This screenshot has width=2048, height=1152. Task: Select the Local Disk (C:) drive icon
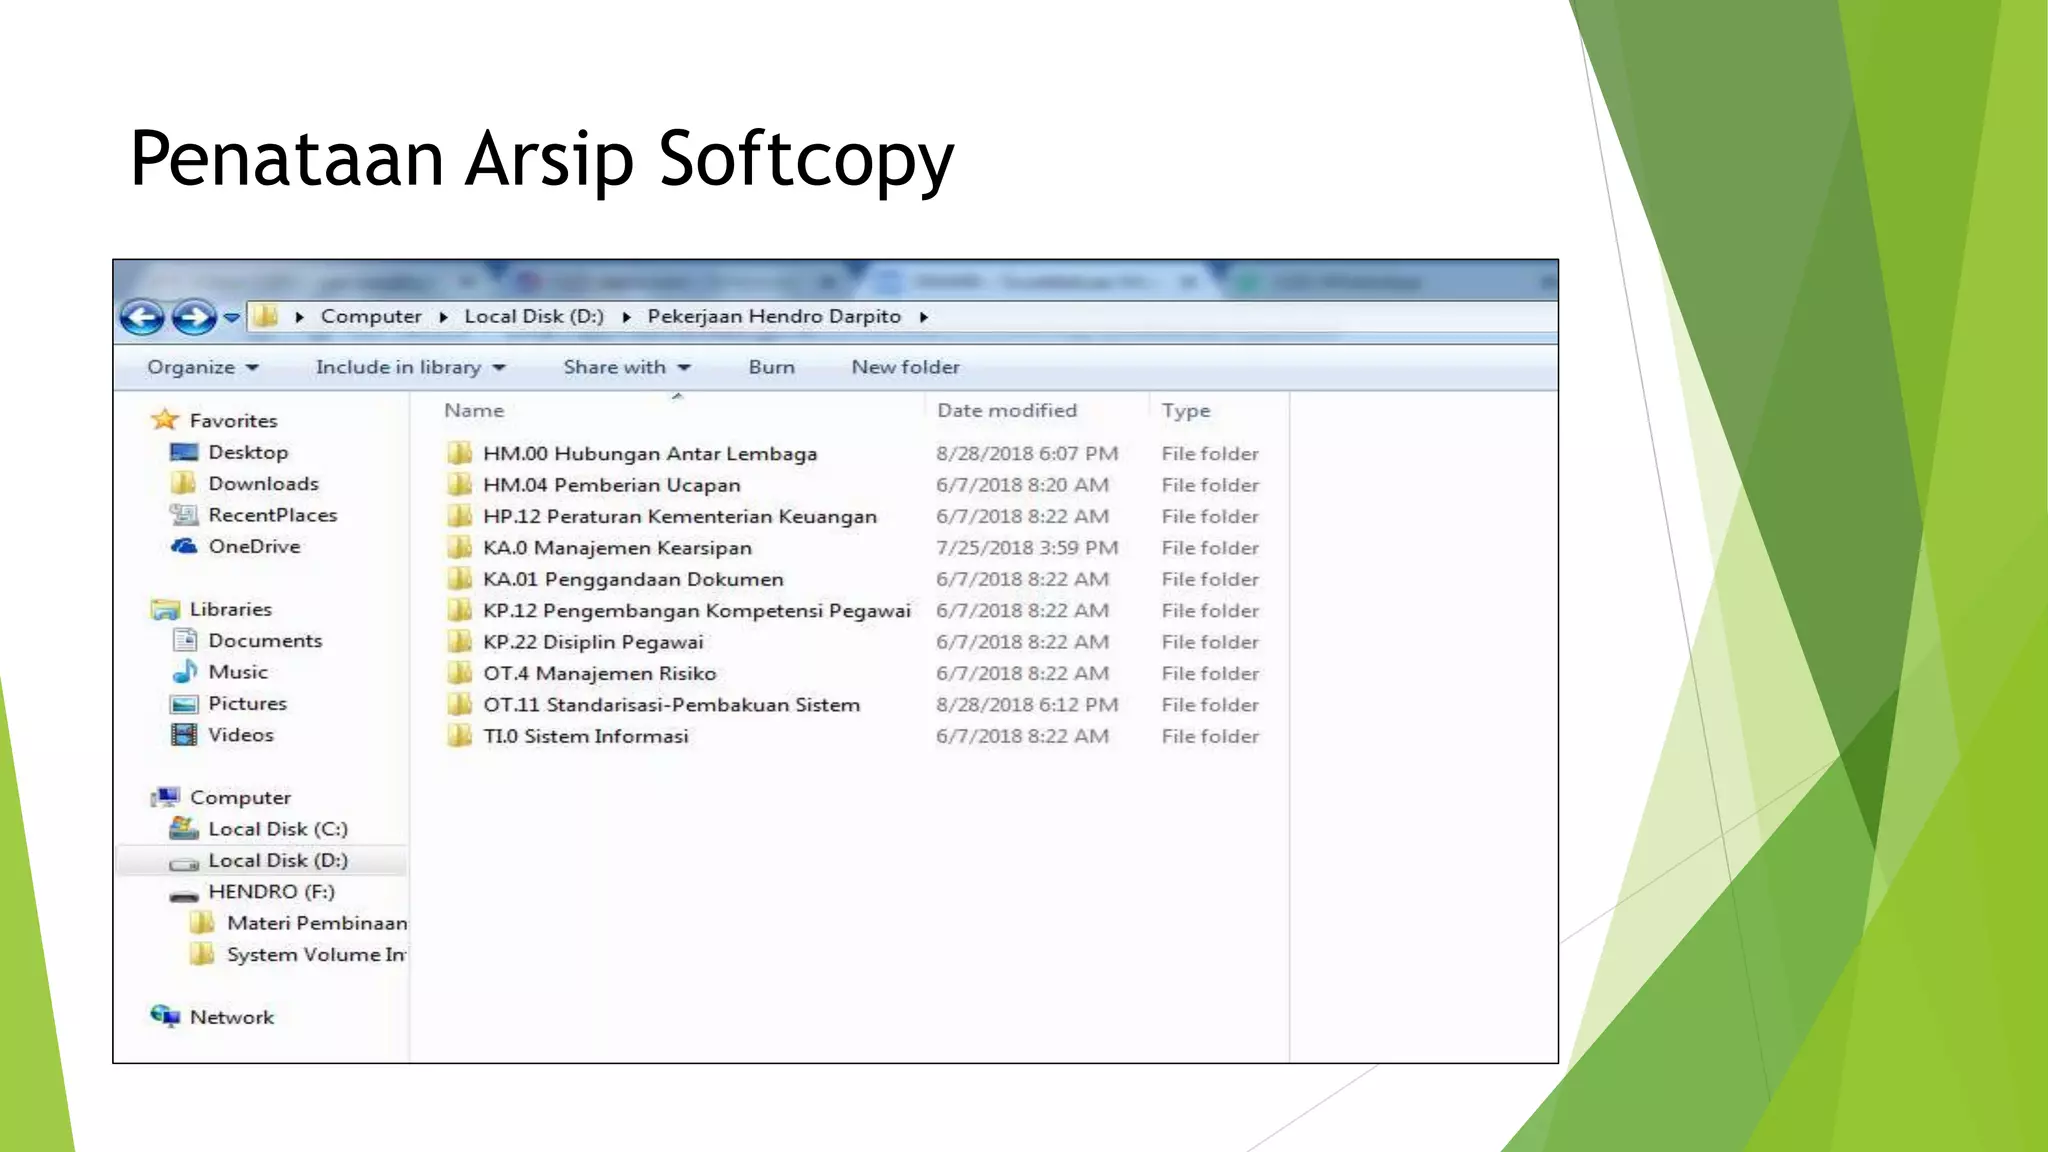tap(184, 829)
